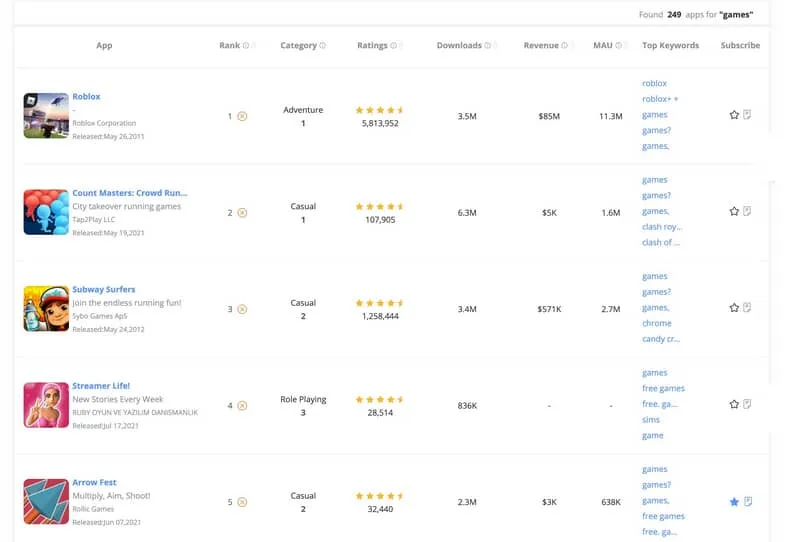Open the 'roblox' keyword link
The height and width of the screenshot is (542, 798).
tap(654, 83)
